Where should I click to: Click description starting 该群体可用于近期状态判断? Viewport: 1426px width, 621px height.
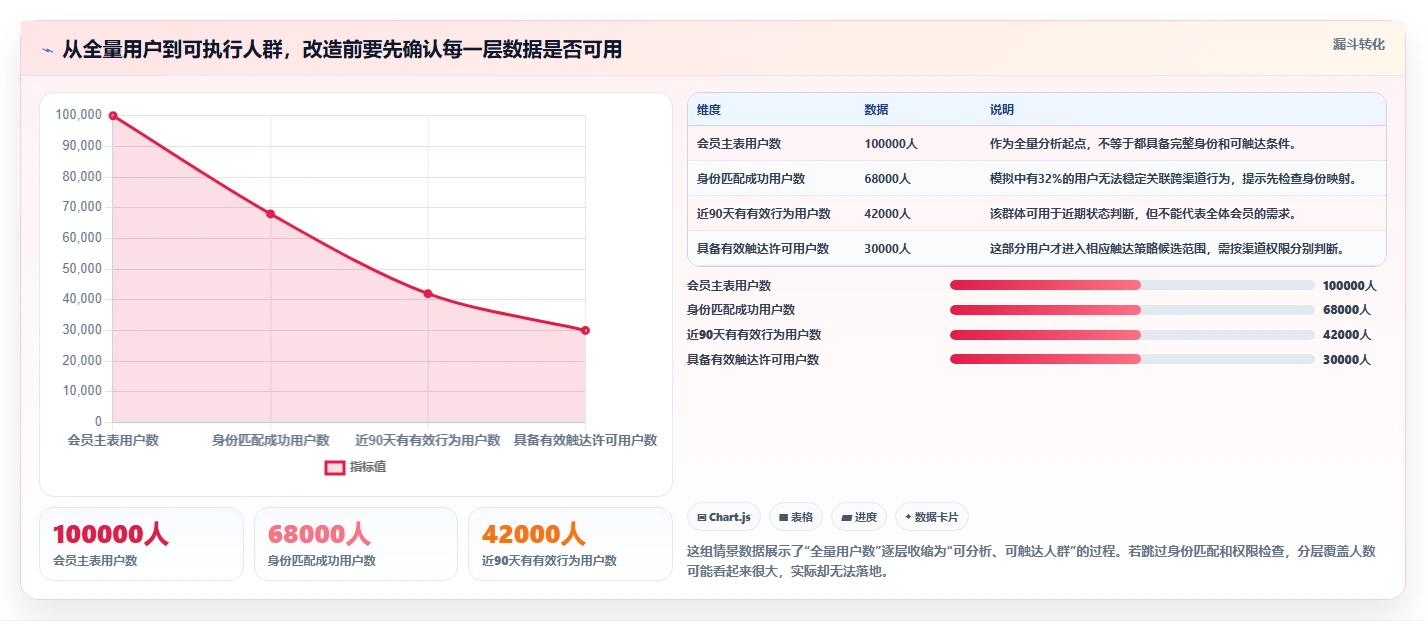click(x=1143, y=214)
